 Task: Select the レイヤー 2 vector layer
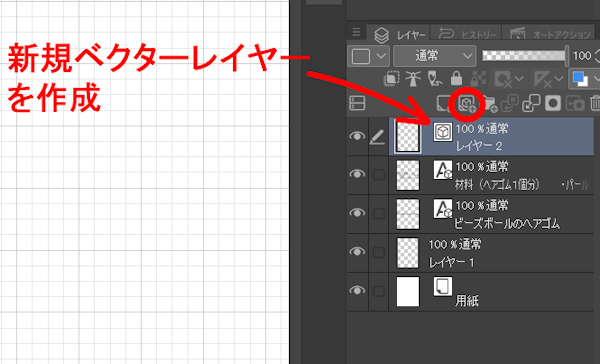click(x=492, y=137)
